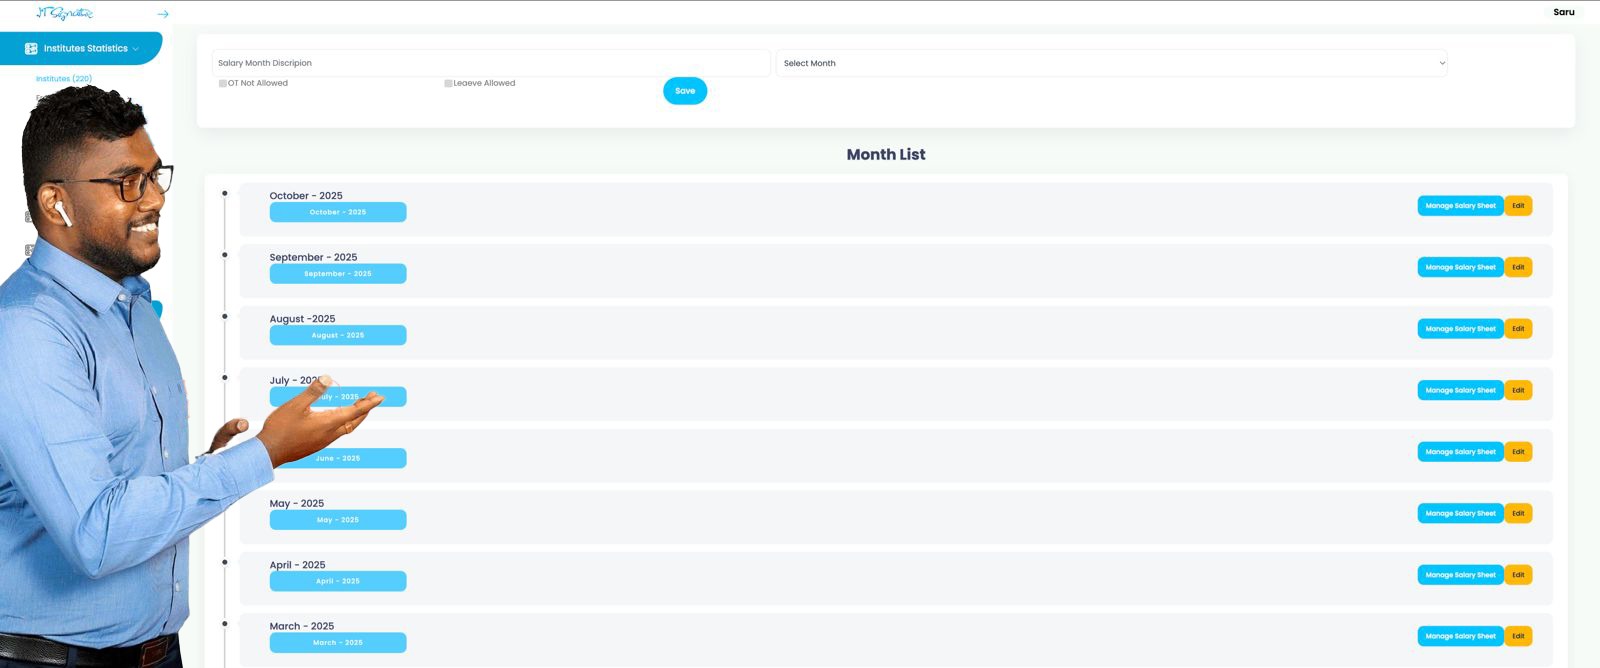This screenshot has height=668, width=1600.
Task: Enable the Leaeve Allowed checkbox
Action: (448, 84)
